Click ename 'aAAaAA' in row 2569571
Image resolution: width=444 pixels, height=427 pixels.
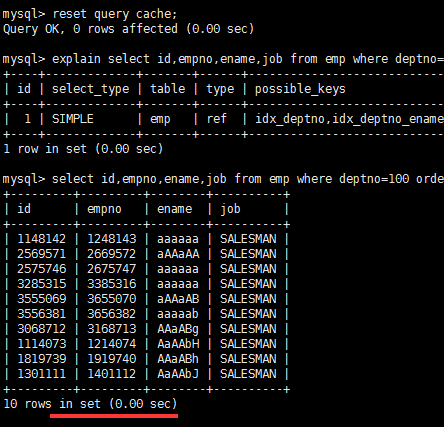[x=178, y=254]
